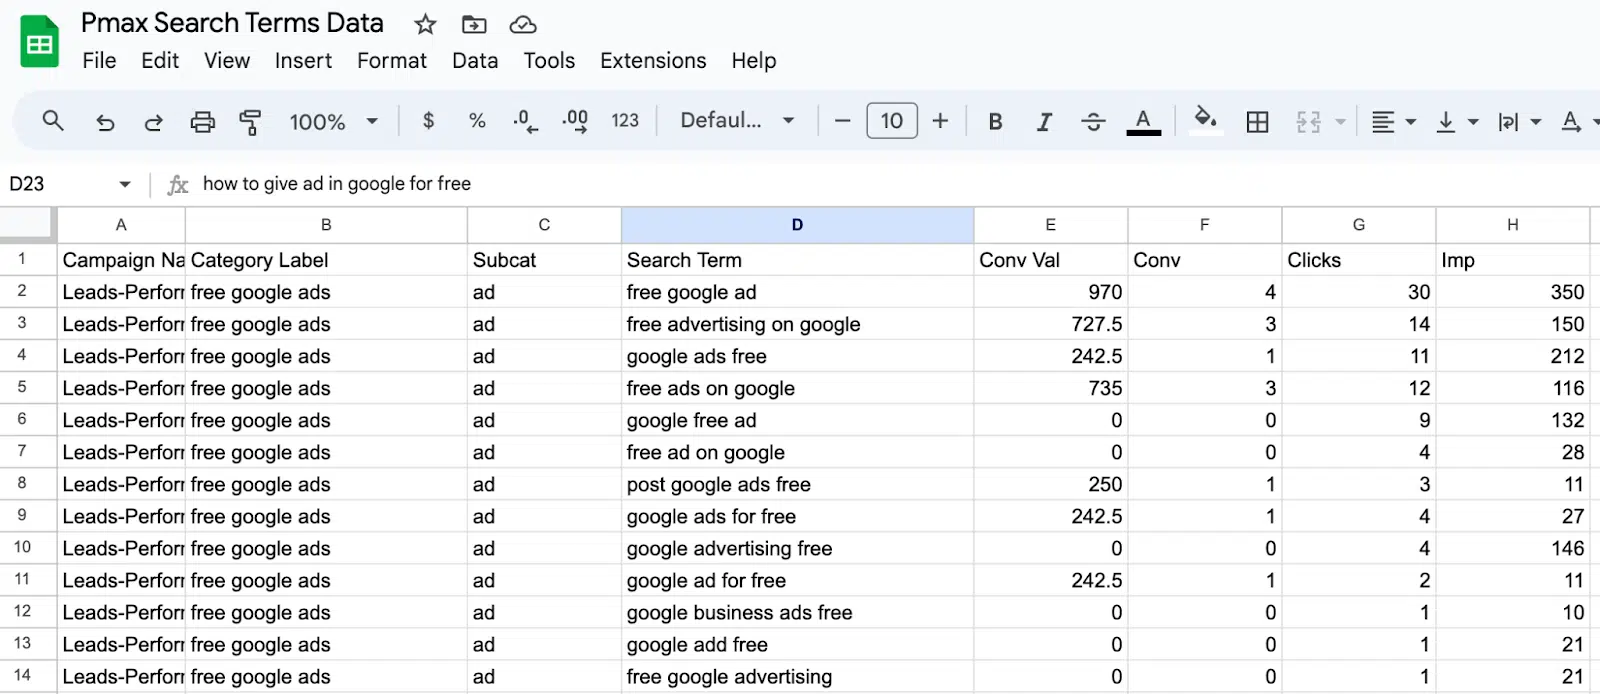
Task: Open the text color picker
Action: [x=1143, y=121]
